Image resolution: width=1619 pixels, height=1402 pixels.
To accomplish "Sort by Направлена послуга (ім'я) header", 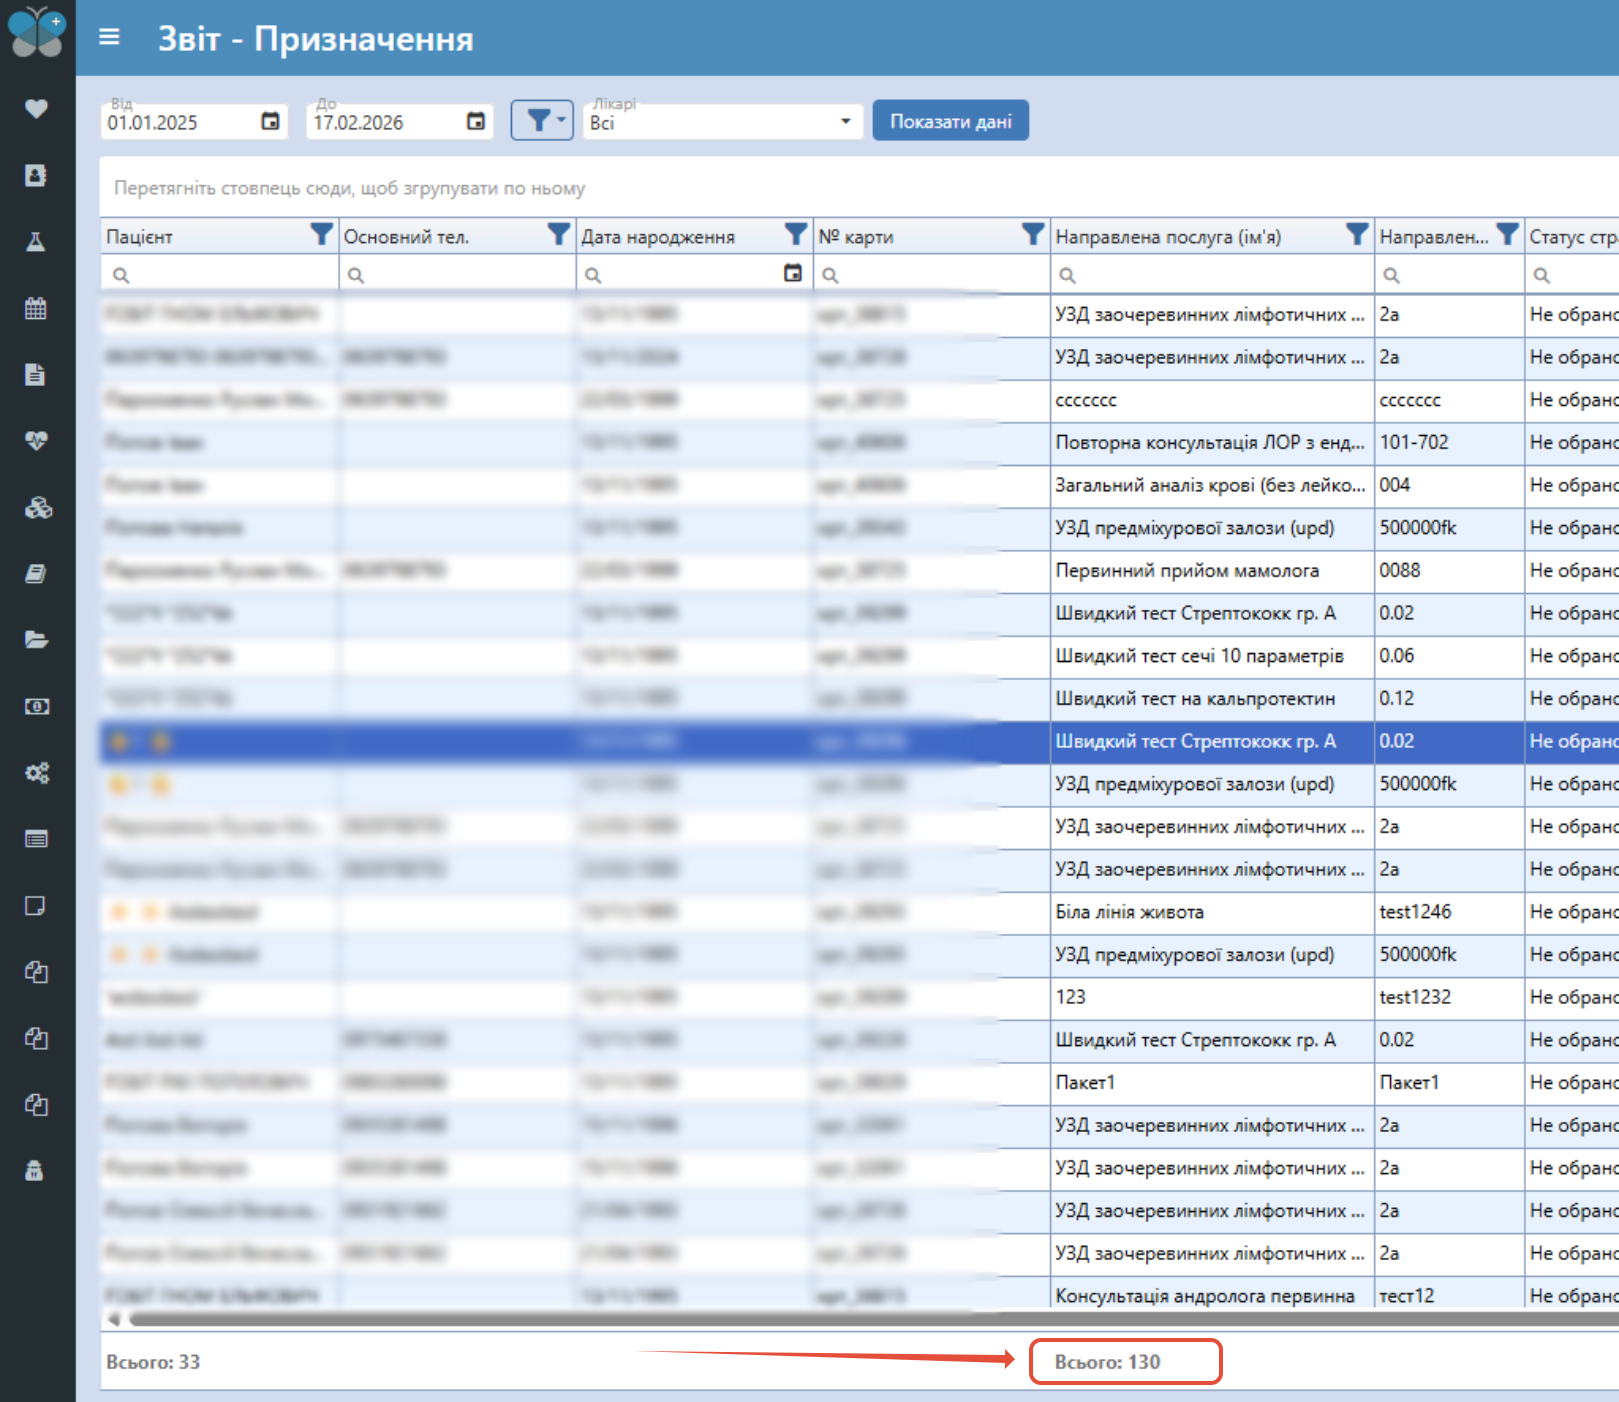I will (x=1168, y=237).
